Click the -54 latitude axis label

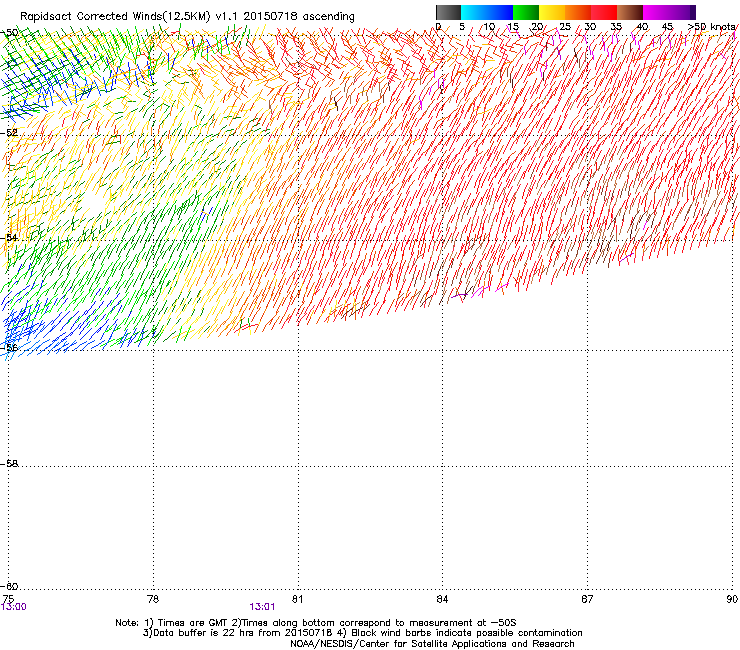pyautogui.click(x=9, y=237)
